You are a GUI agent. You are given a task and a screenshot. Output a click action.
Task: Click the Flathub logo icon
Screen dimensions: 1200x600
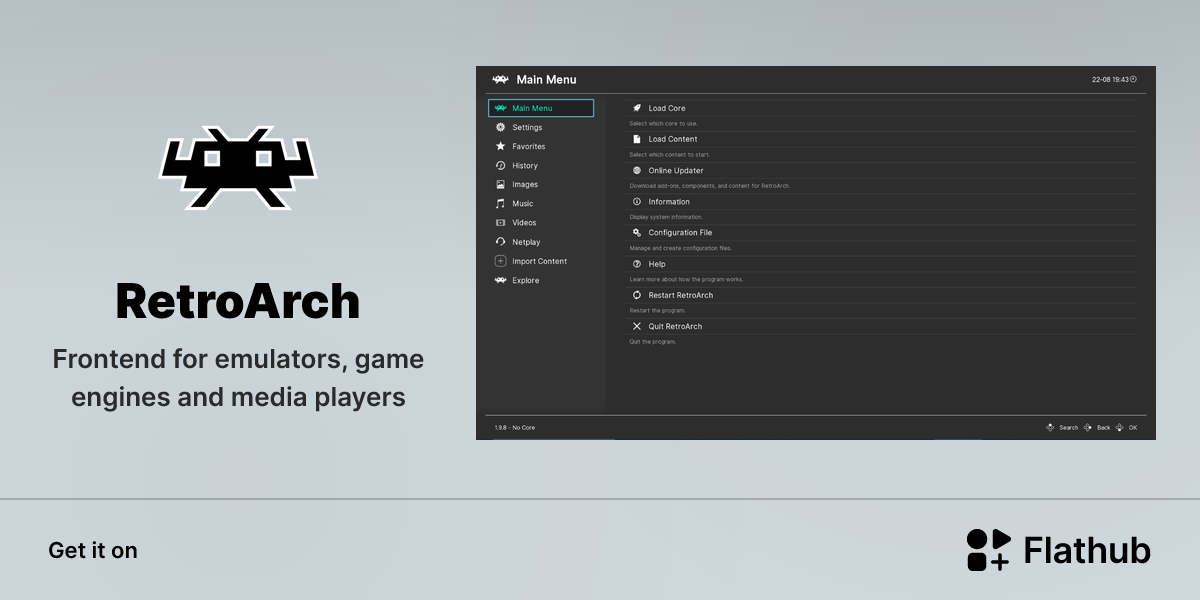[x=989, y=550]
